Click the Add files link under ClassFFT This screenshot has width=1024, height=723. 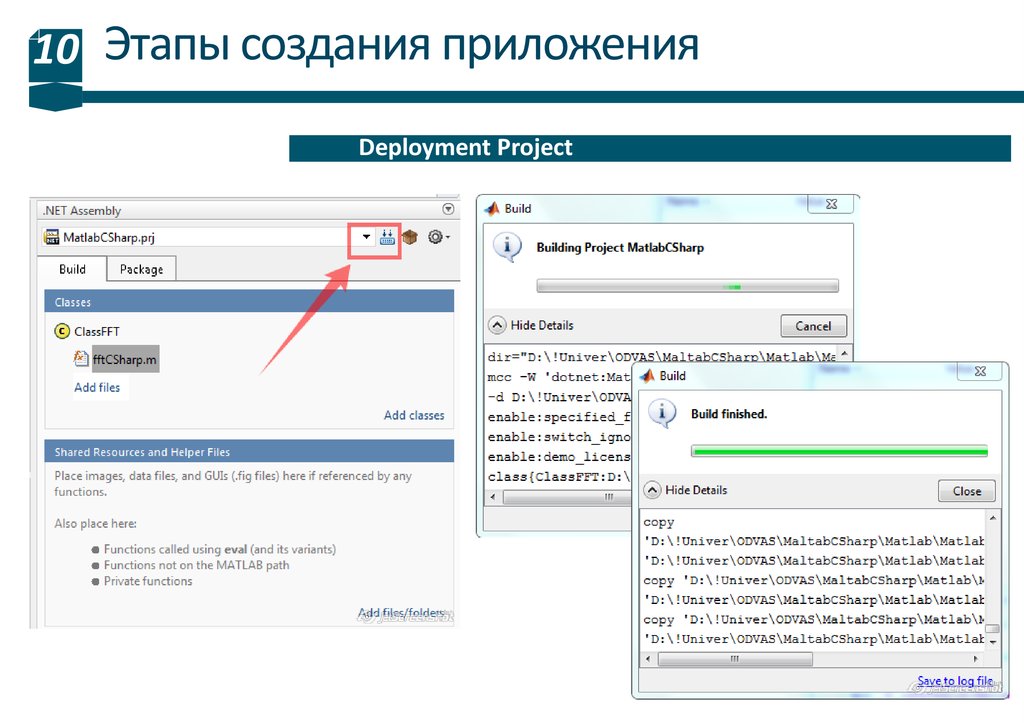coord(97,387)
